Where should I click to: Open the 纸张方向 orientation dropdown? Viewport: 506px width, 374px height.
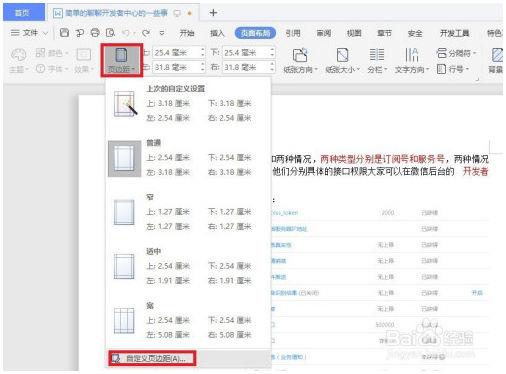point(300,60)
